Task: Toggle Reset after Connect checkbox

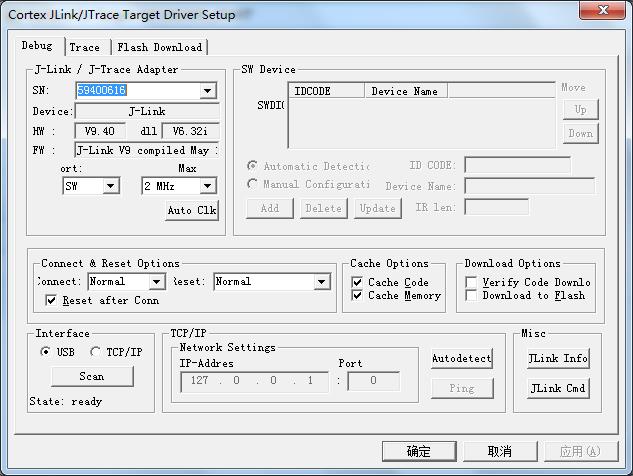Action: [x=51, y=300]
